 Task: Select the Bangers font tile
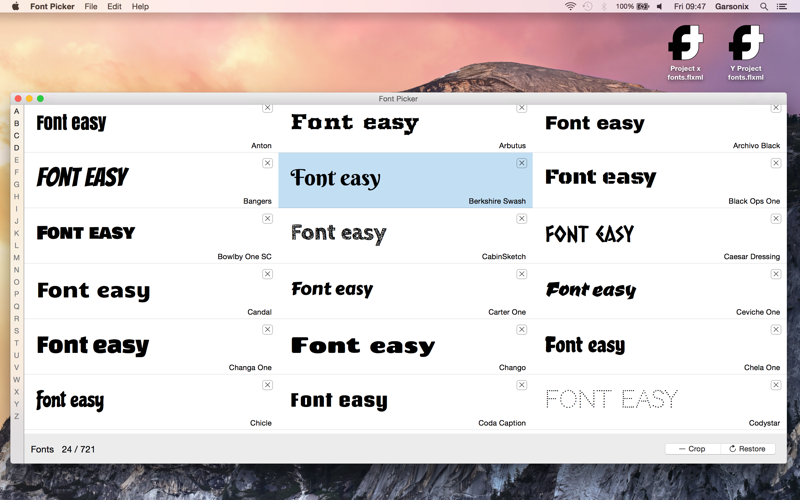(x=151, y=180)
